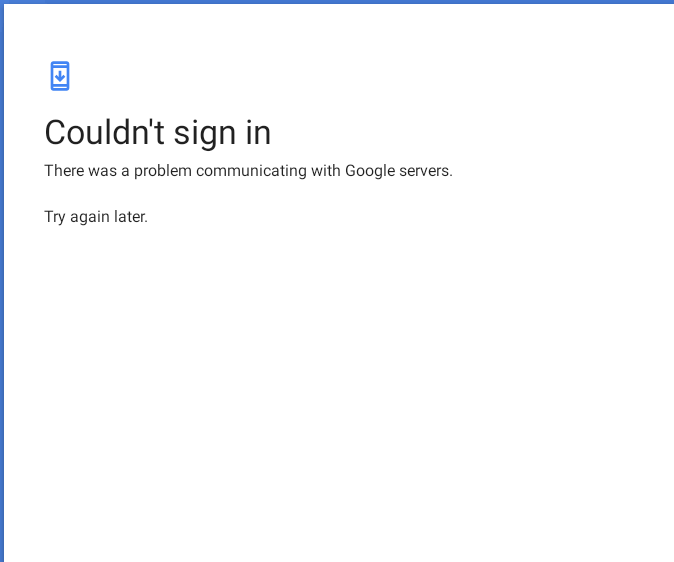Screen dimensions: 674x562
Task: Click the word "Couldn't" in the heading
Action: pos(104,132)
